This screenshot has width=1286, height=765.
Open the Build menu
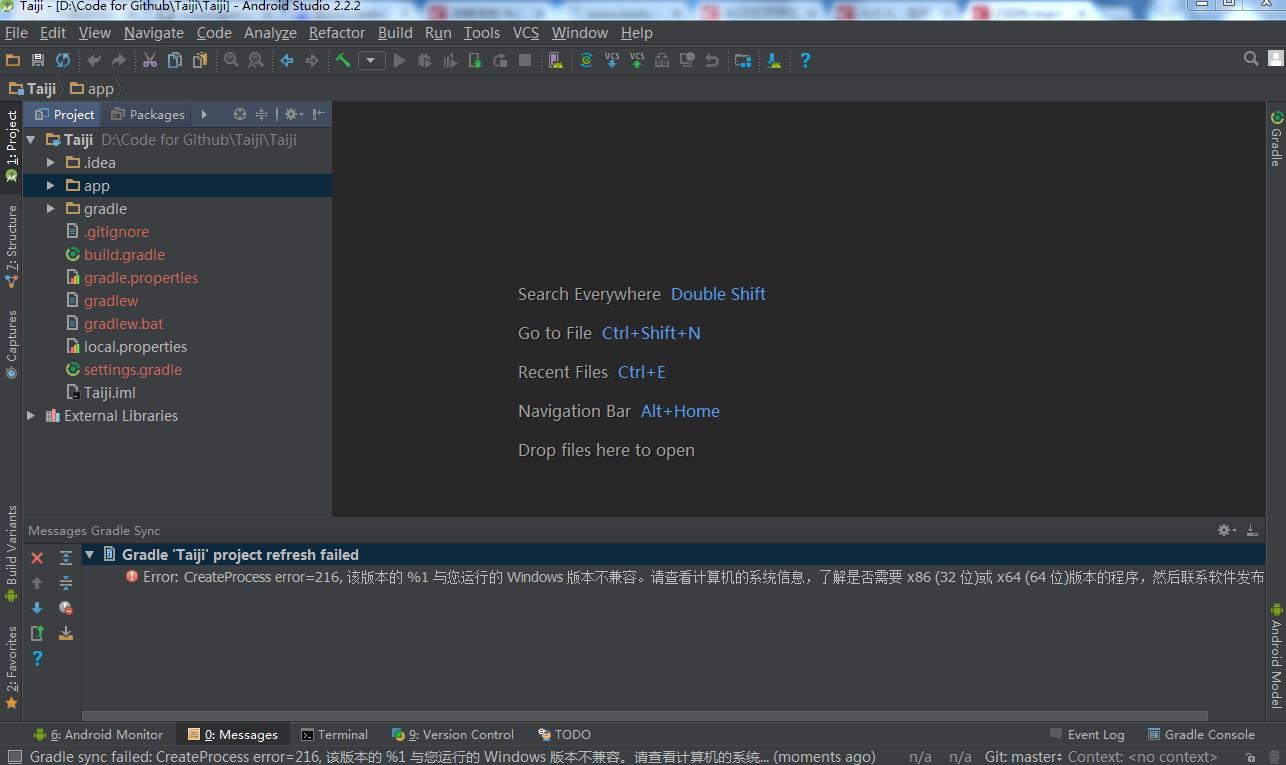395,33
